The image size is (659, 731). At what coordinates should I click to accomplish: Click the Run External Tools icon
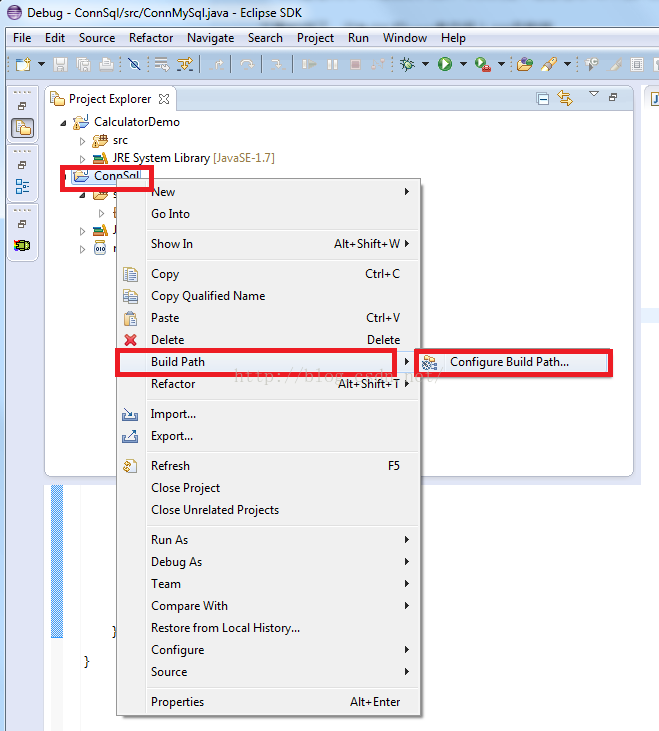tap(482, 64)
